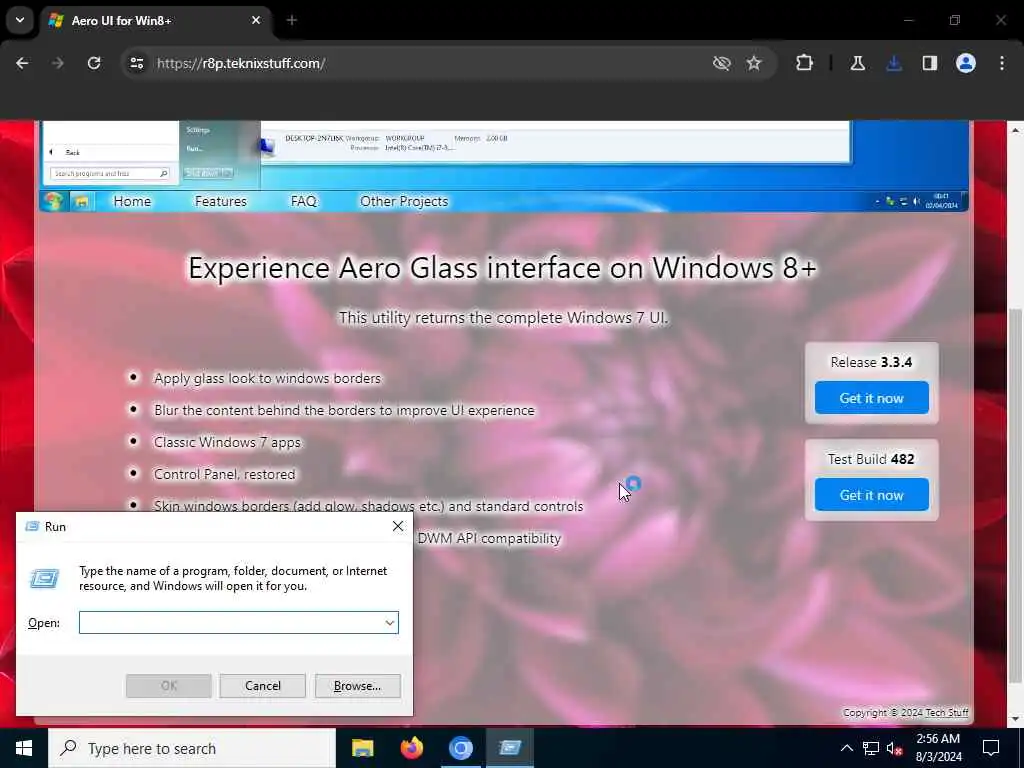The width and height of the screenshot is (1024, 768).
Task: Open Firefox from the taskbar
Action: pyautogui.click(x=411, y=748)
